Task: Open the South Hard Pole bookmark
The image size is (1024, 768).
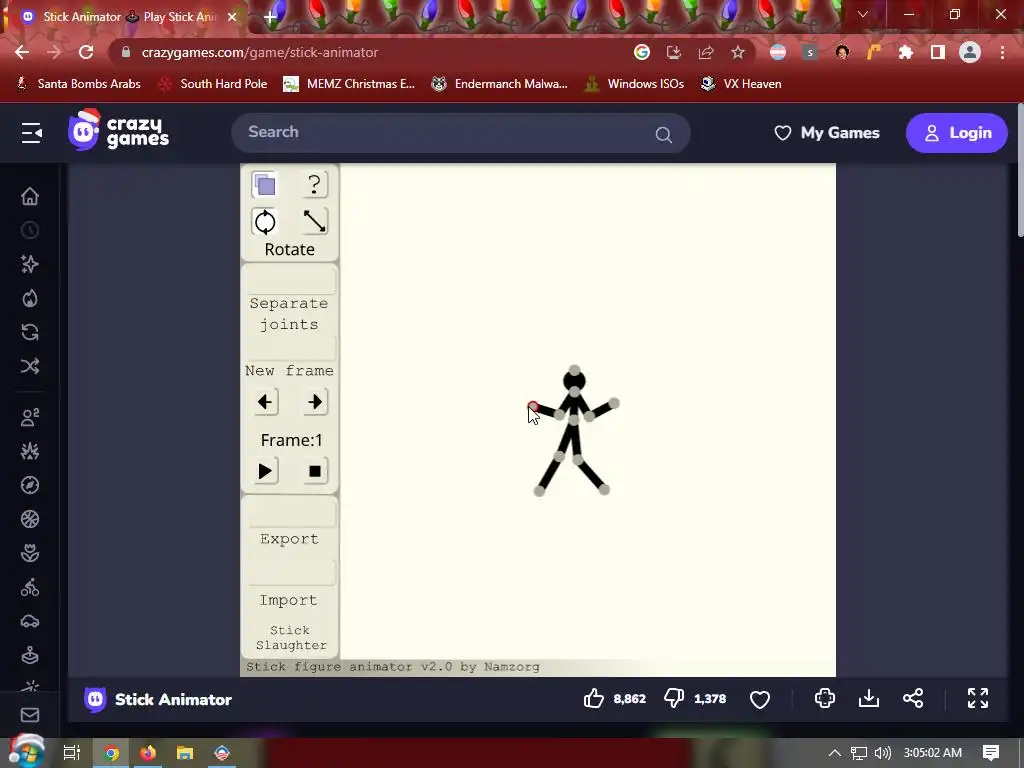Action: tap(213, 84)
